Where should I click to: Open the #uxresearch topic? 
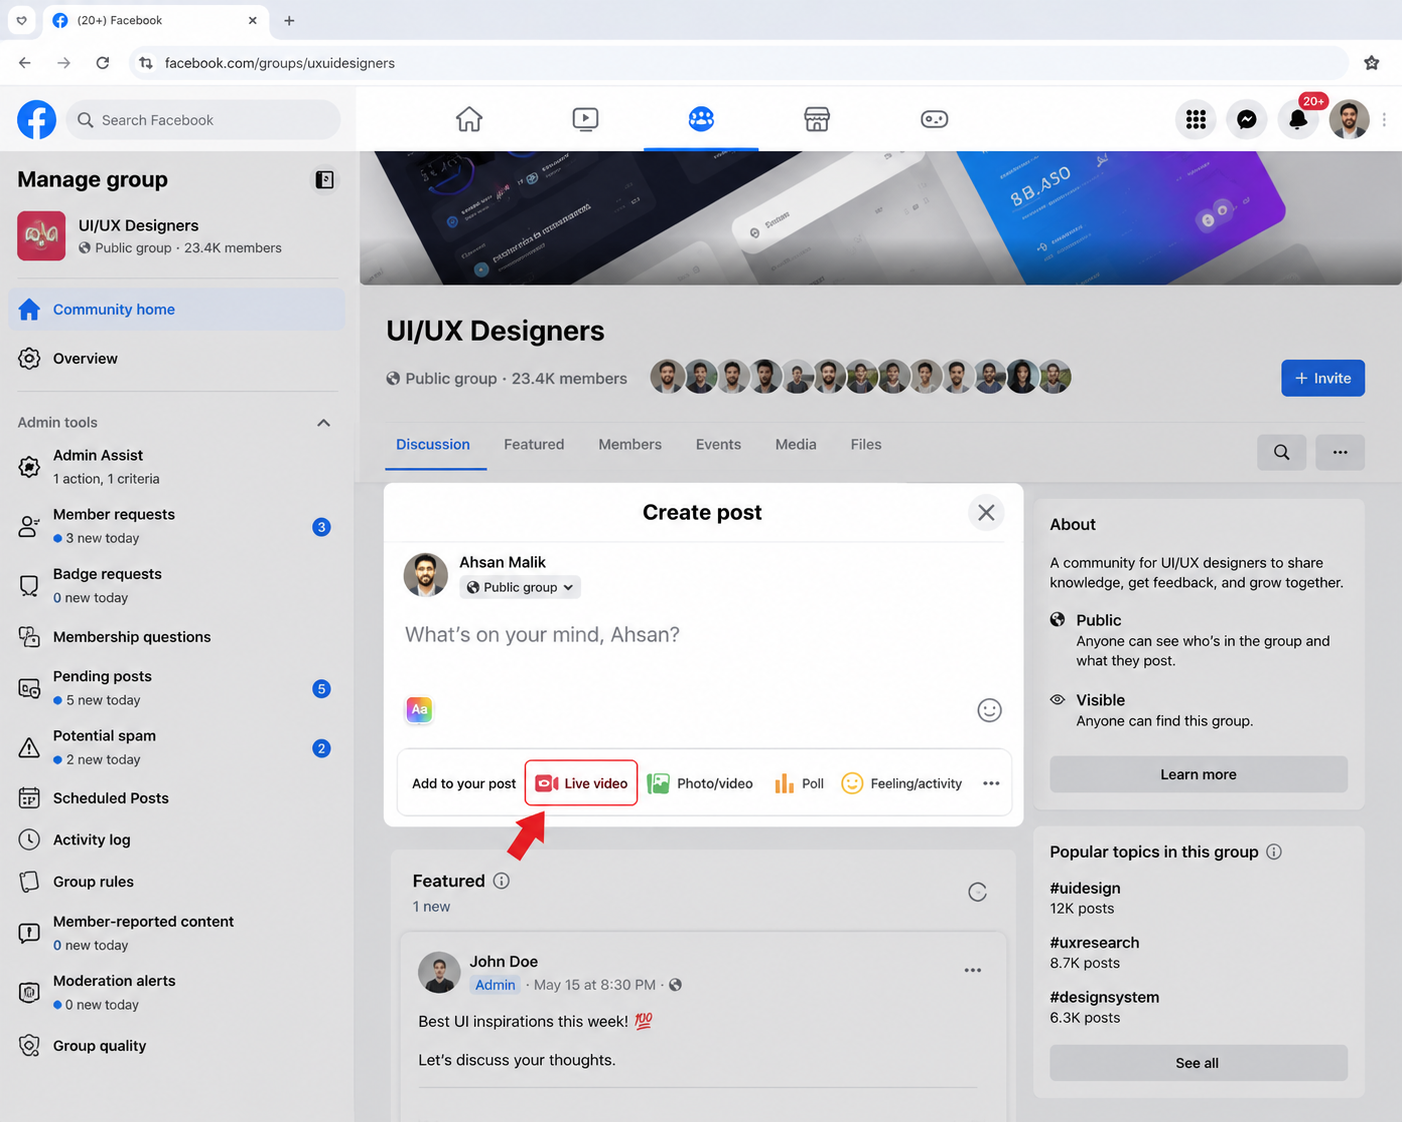[1094, 943]
